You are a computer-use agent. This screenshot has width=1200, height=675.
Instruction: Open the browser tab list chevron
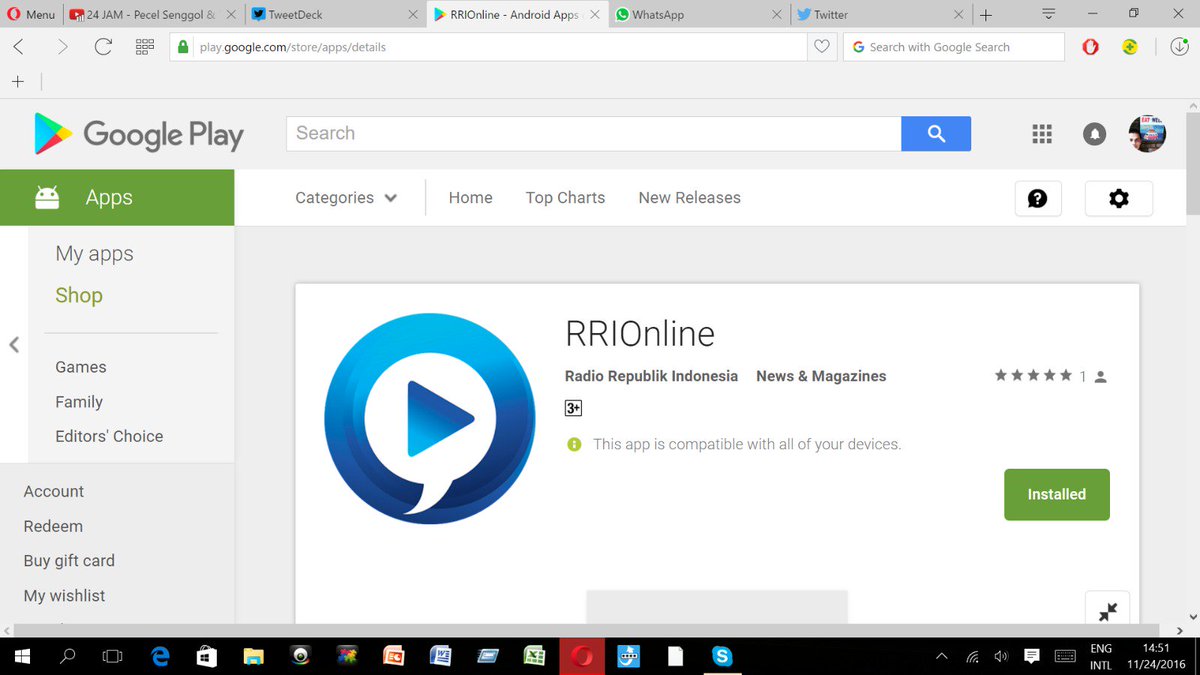tap(1047, 14)
